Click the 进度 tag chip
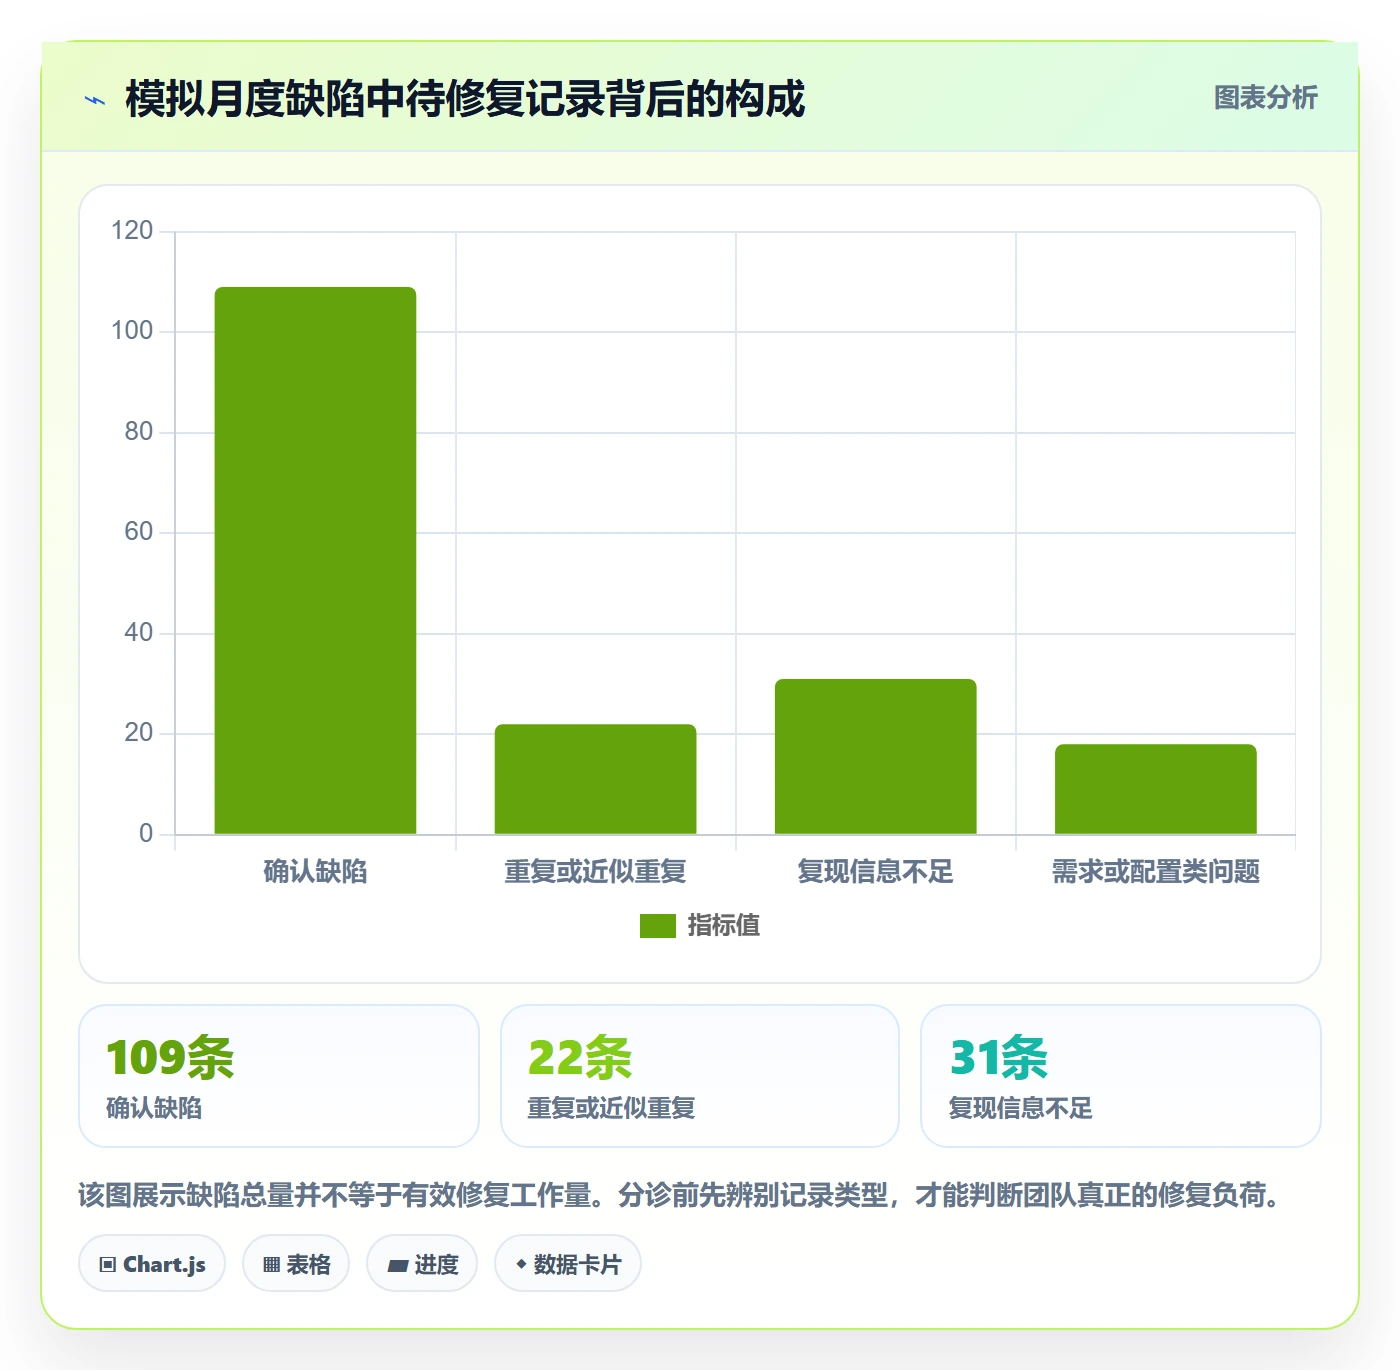The height and width of the screenshot is (1370, 1400). (x=422, y=1264)
